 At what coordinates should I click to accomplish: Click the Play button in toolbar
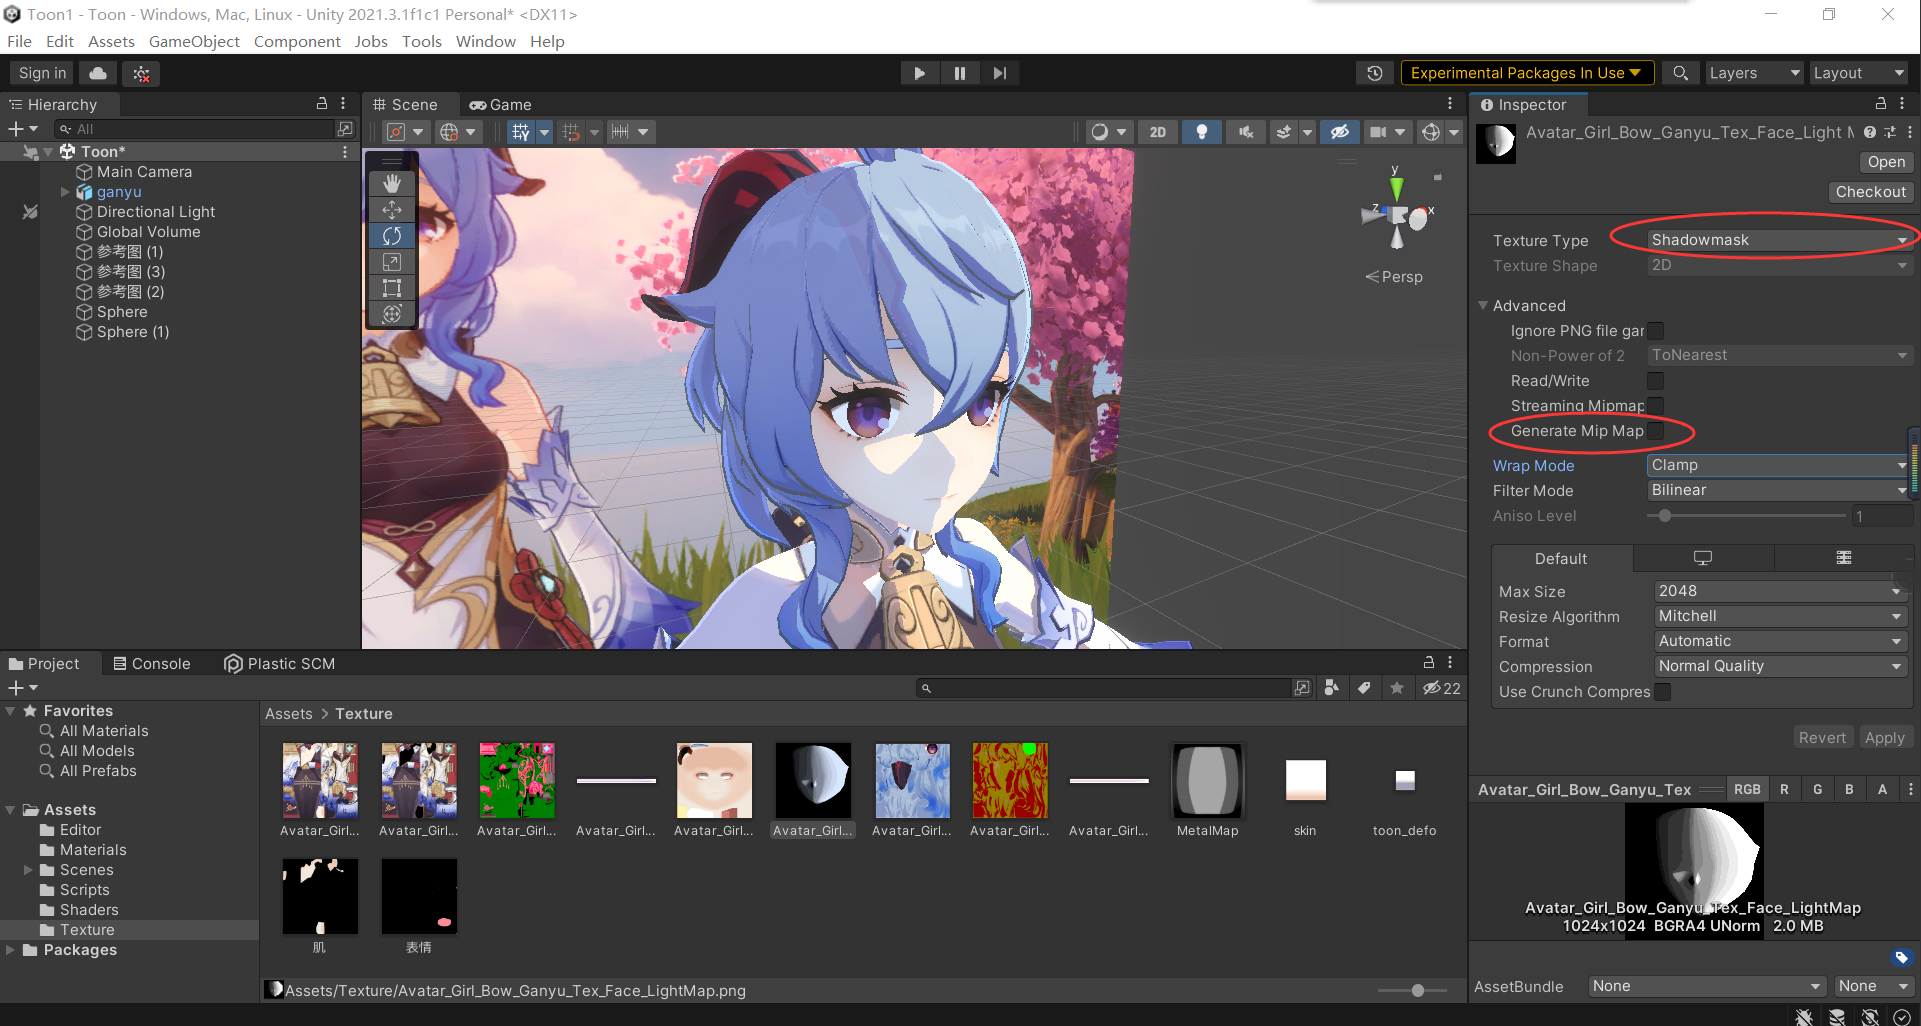pos(919,73)
